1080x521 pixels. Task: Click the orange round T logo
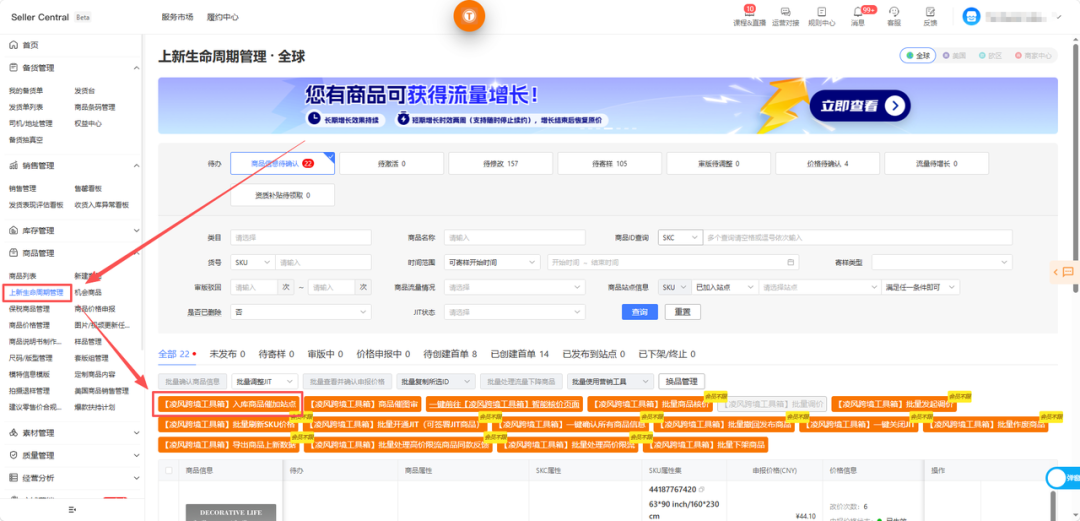tap(469, 14)
